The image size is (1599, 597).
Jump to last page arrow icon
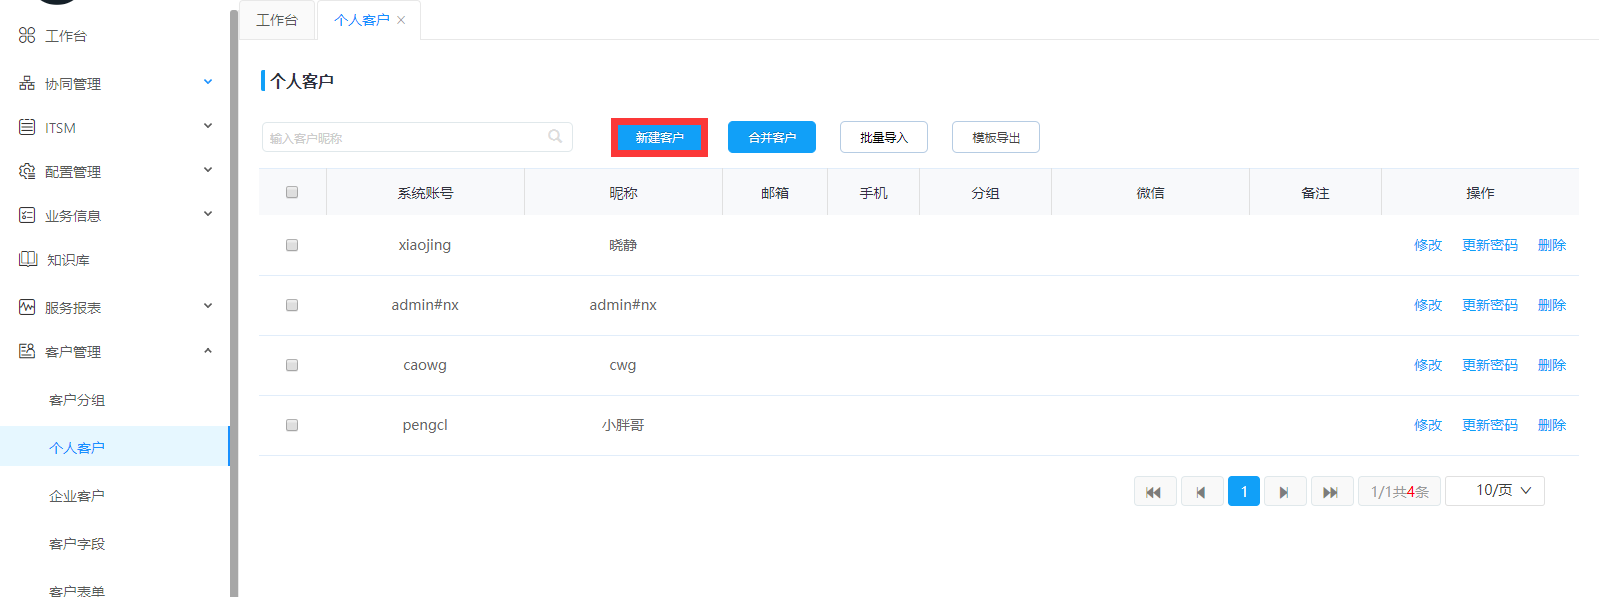point(1331,492)
